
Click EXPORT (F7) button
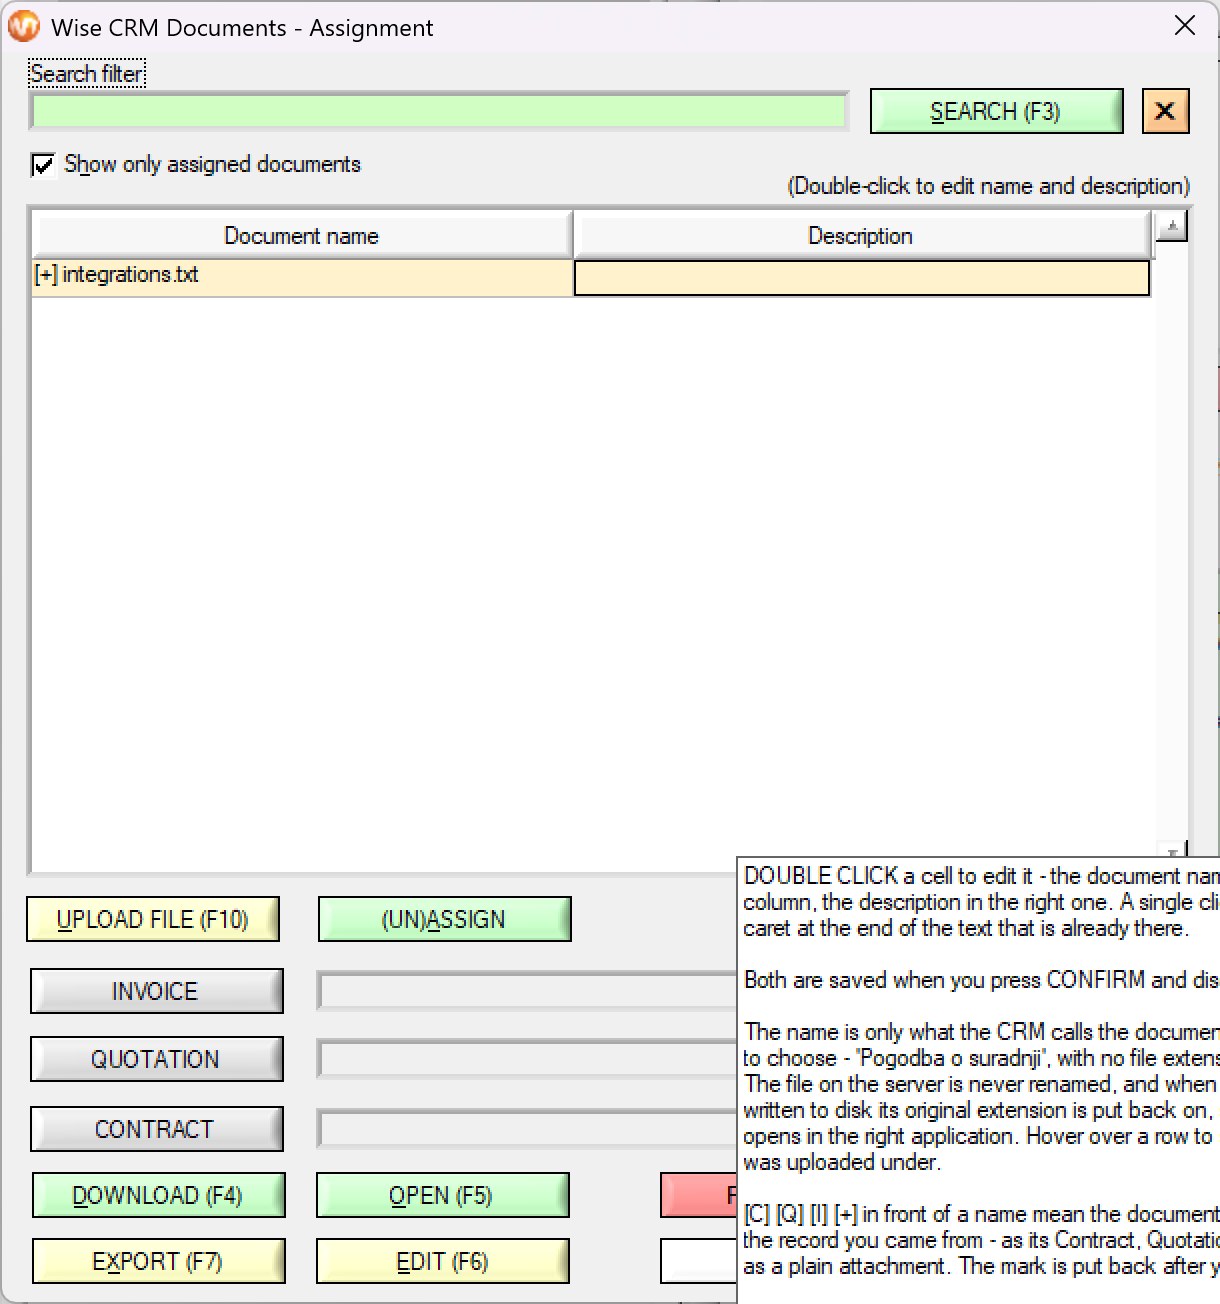(158, 1261)
